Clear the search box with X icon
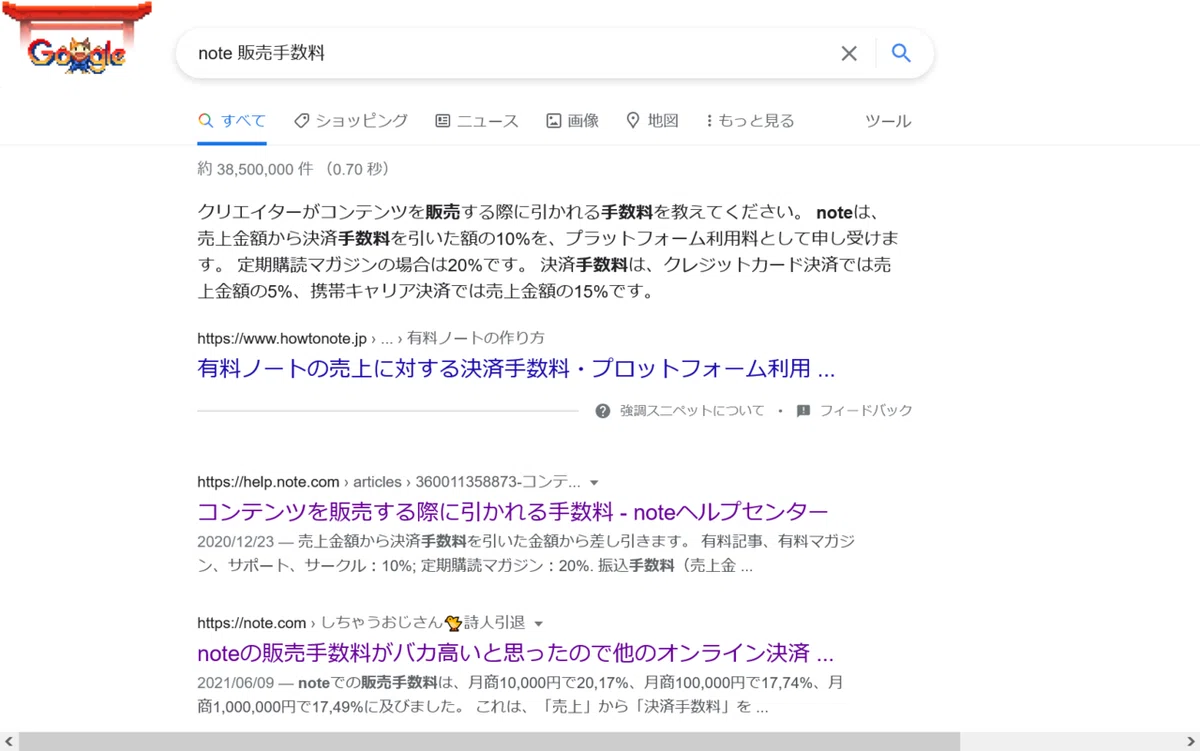1200x751 pixels. pyautogui.click(x=849, y=54)
